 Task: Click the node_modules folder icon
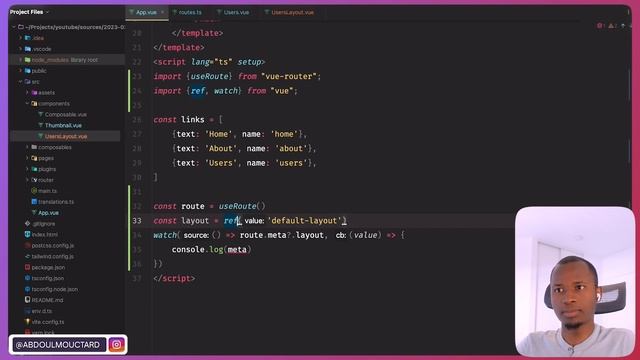tap(28, 60)
